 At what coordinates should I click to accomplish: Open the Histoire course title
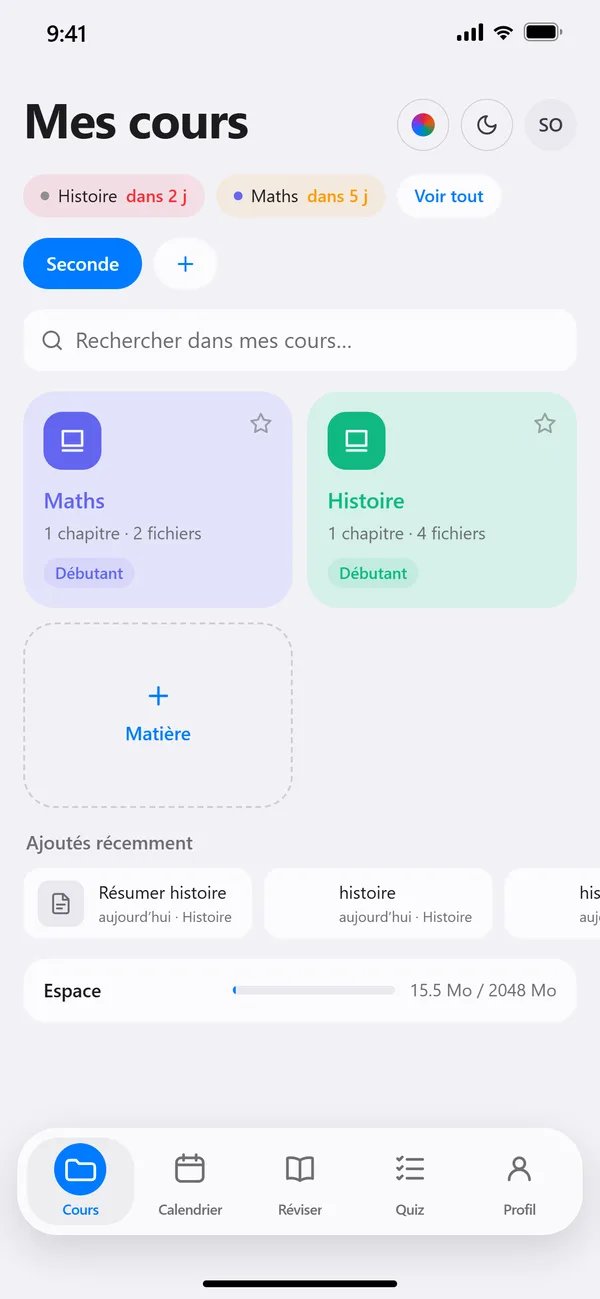point(366,501)
